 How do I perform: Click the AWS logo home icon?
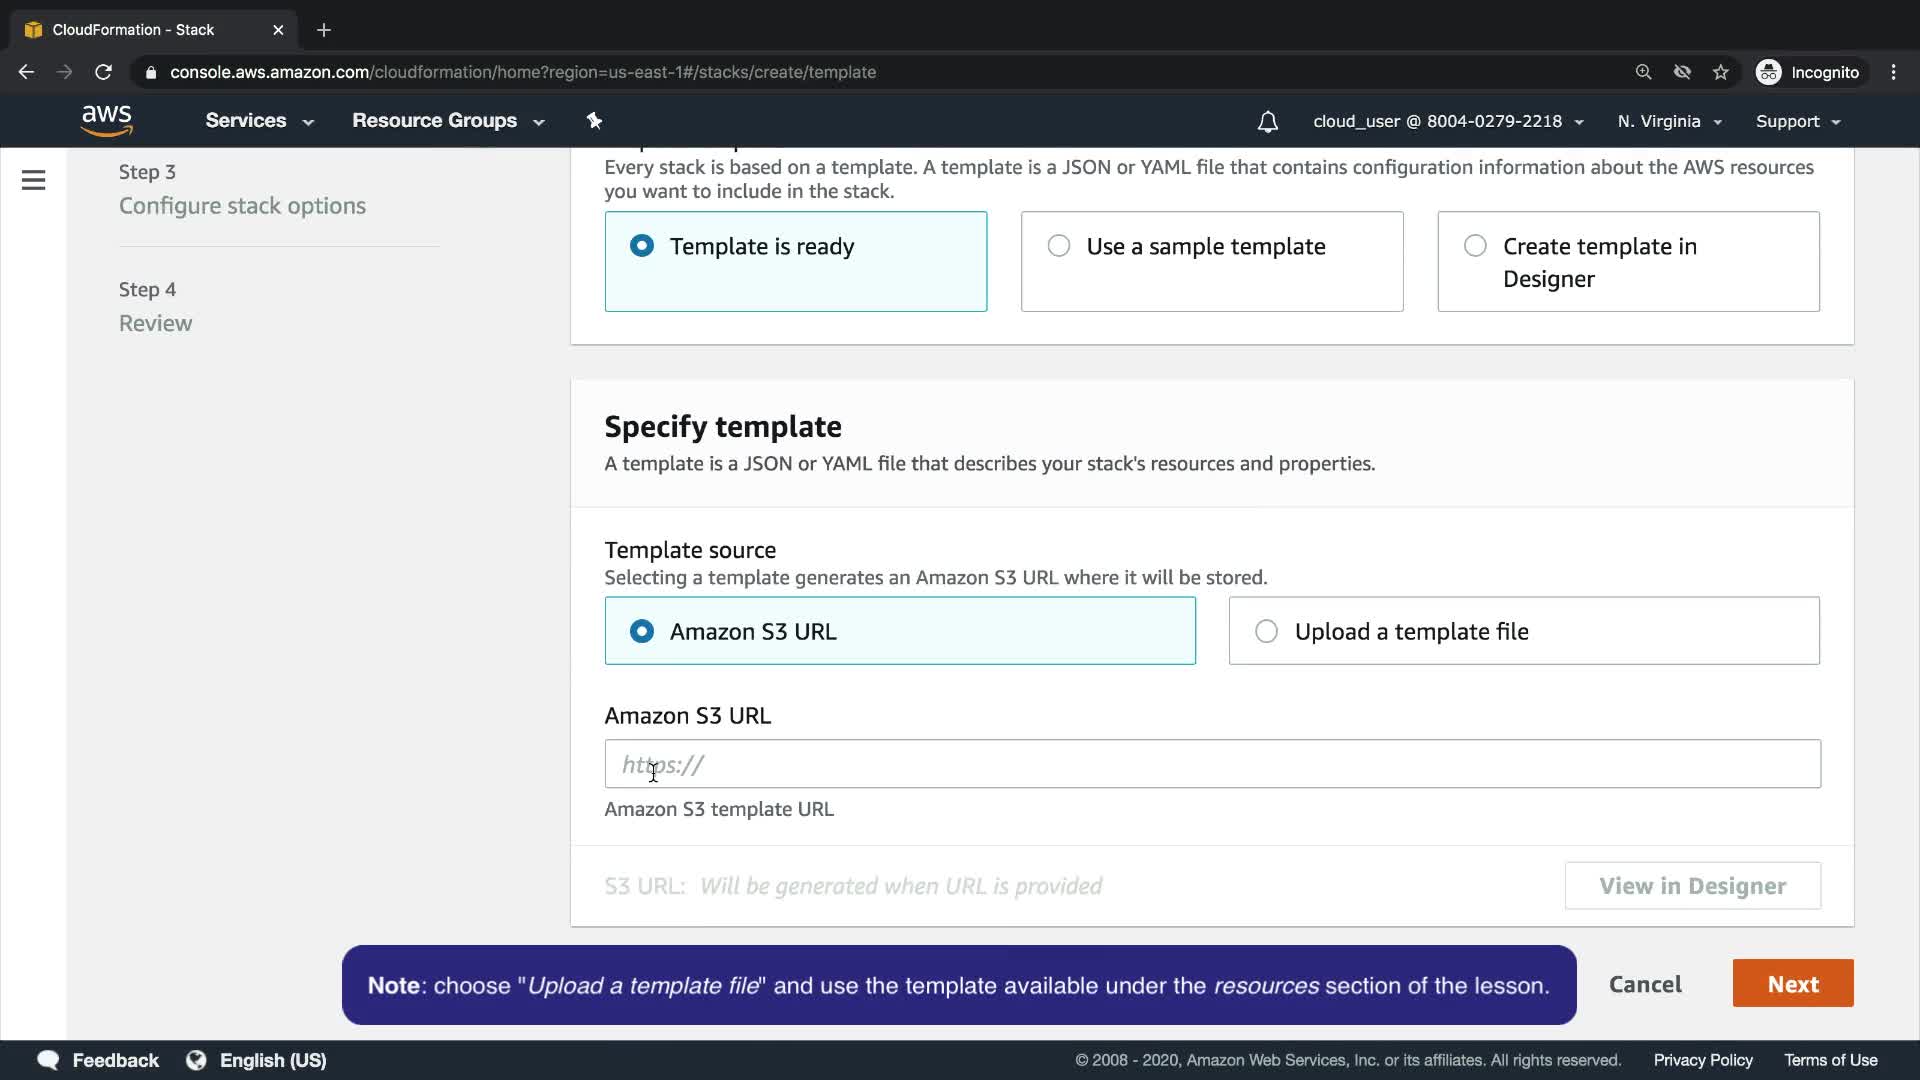(107, 121)
